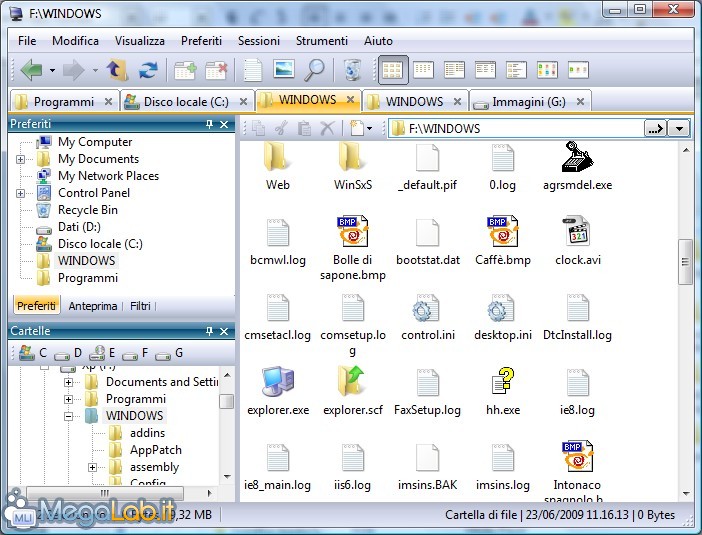Select the hh.exe help file icon
702x535 pixels.
coord(503,381)
